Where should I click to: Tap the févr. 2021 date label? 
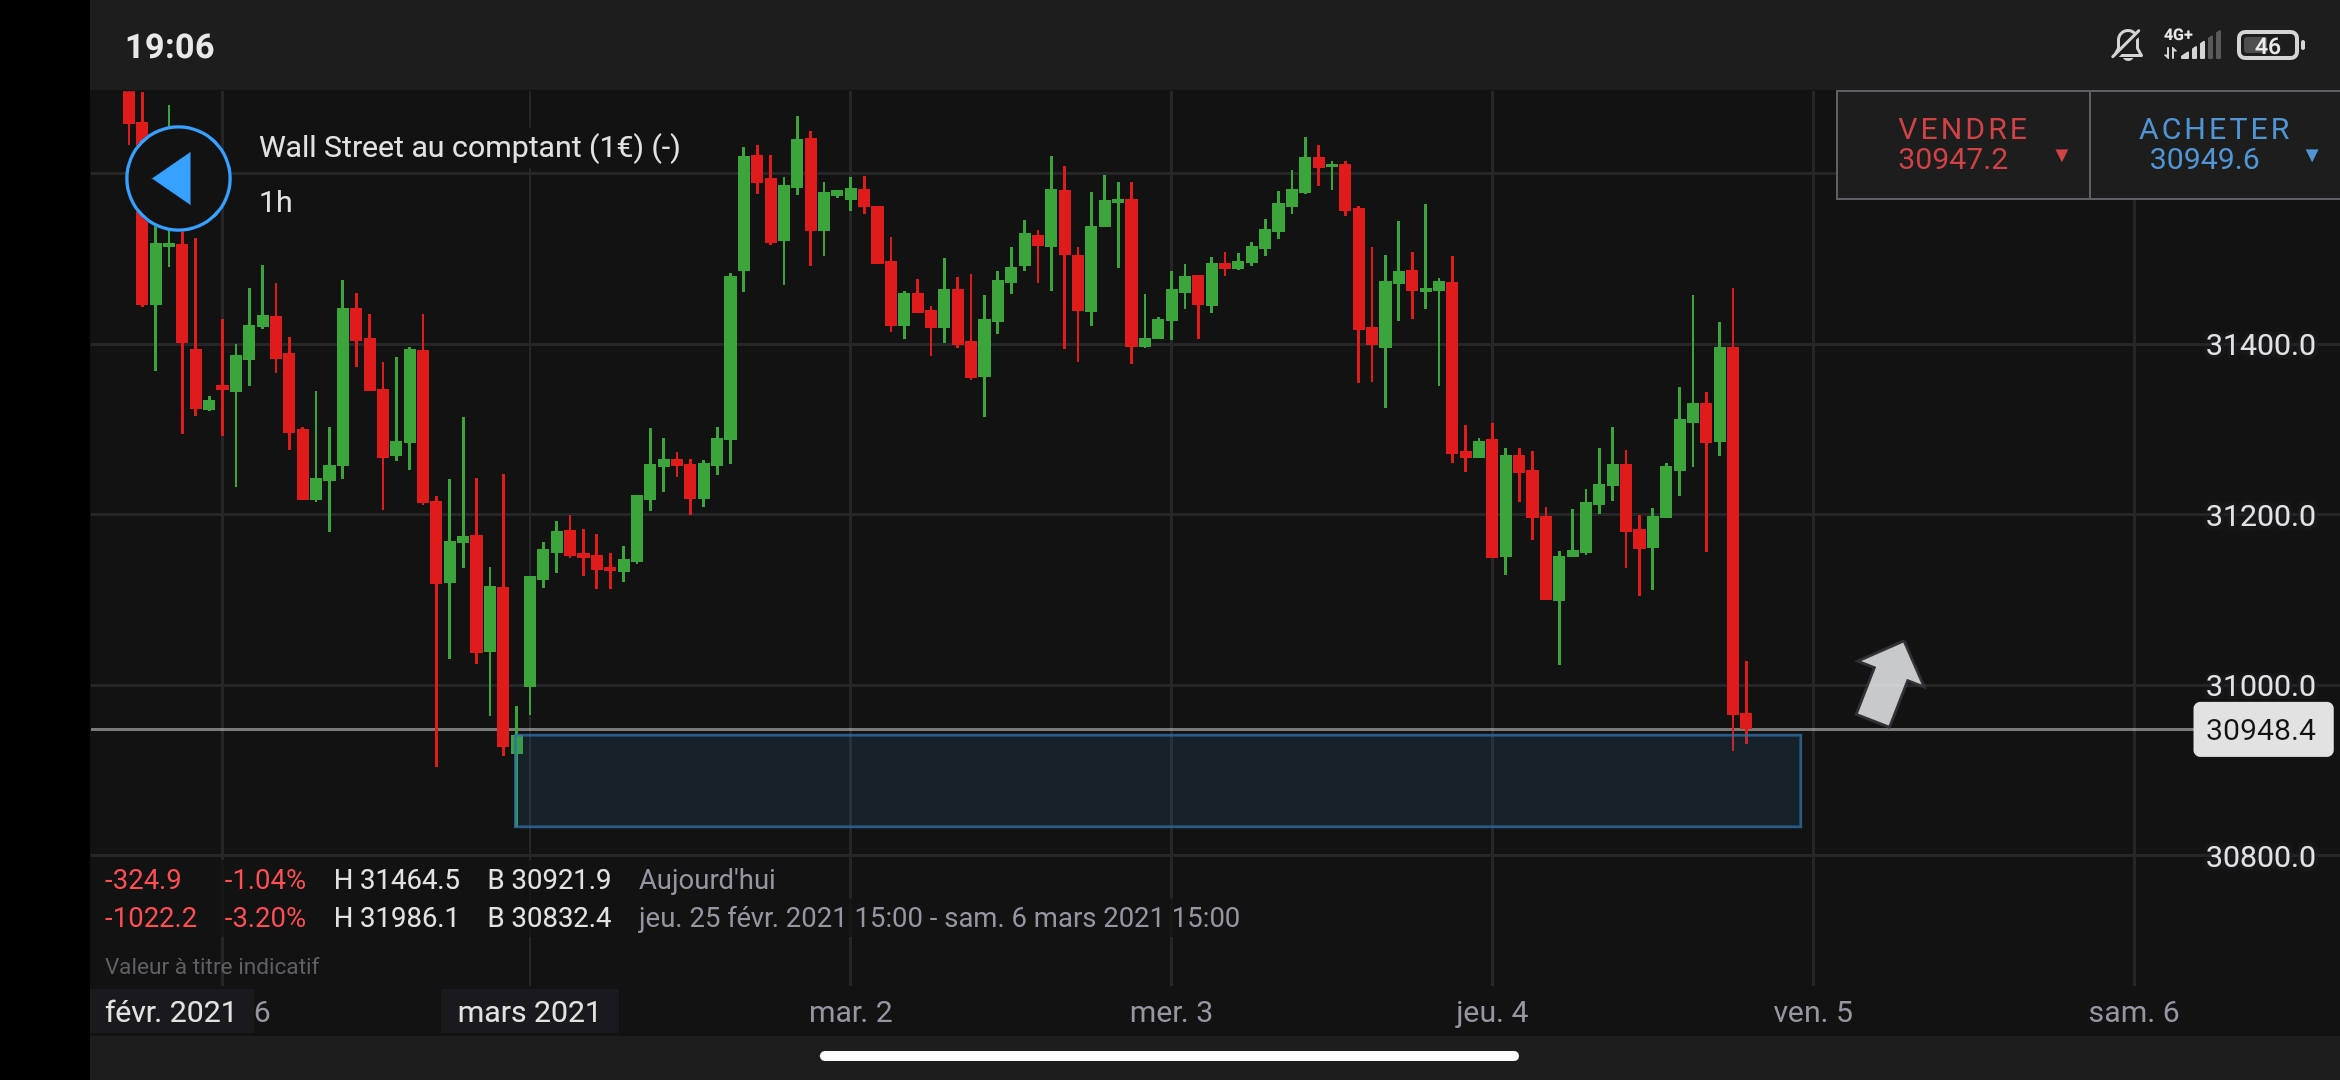coord(170,1012)
